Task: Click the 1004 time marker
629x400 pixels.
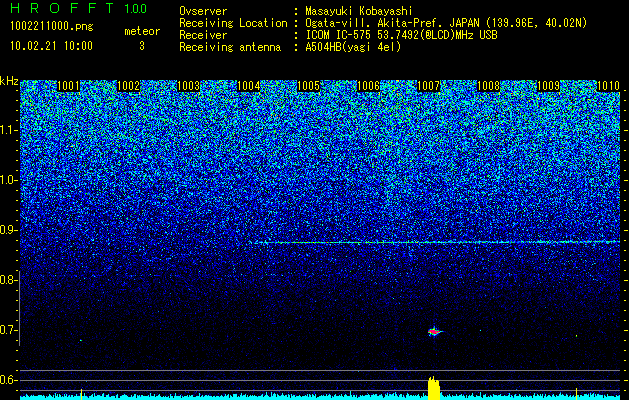Action: point(248,86)
